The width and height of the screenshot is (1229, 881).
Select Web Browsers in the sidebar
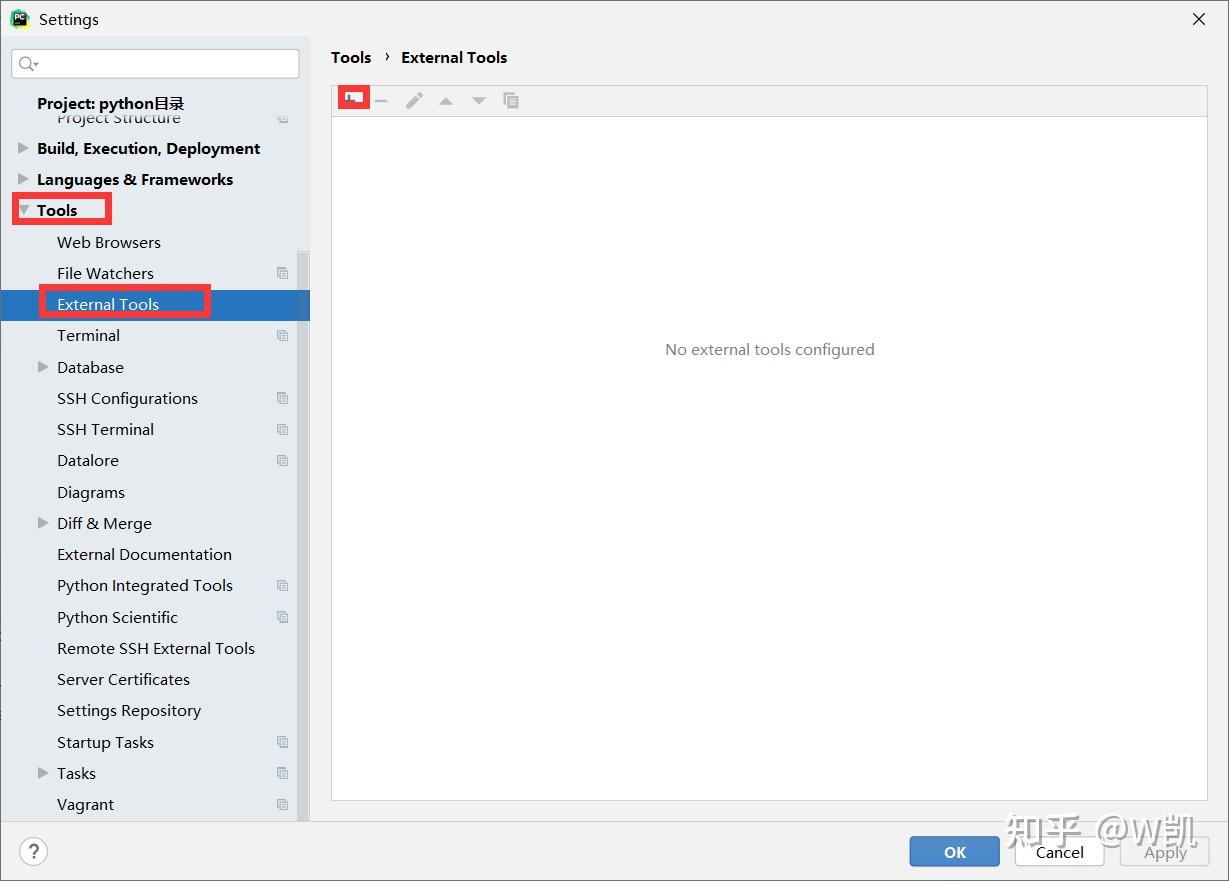(108, 242)
